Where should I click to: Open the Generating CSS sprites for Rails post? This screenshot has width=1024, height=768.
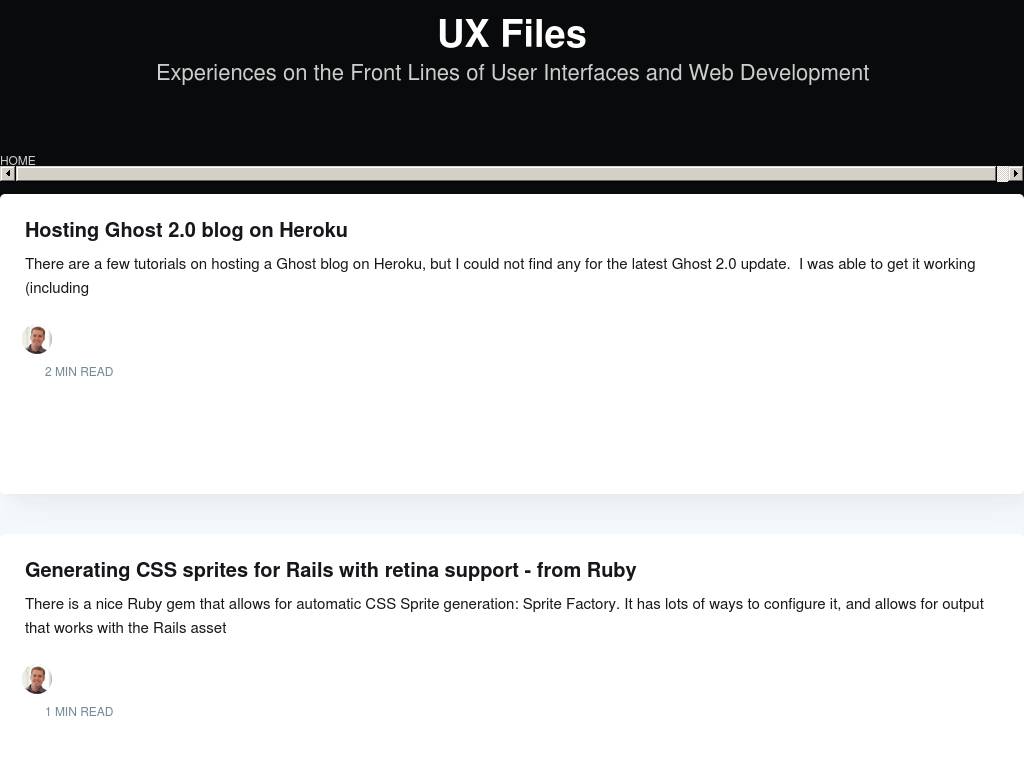pos(330,570)
